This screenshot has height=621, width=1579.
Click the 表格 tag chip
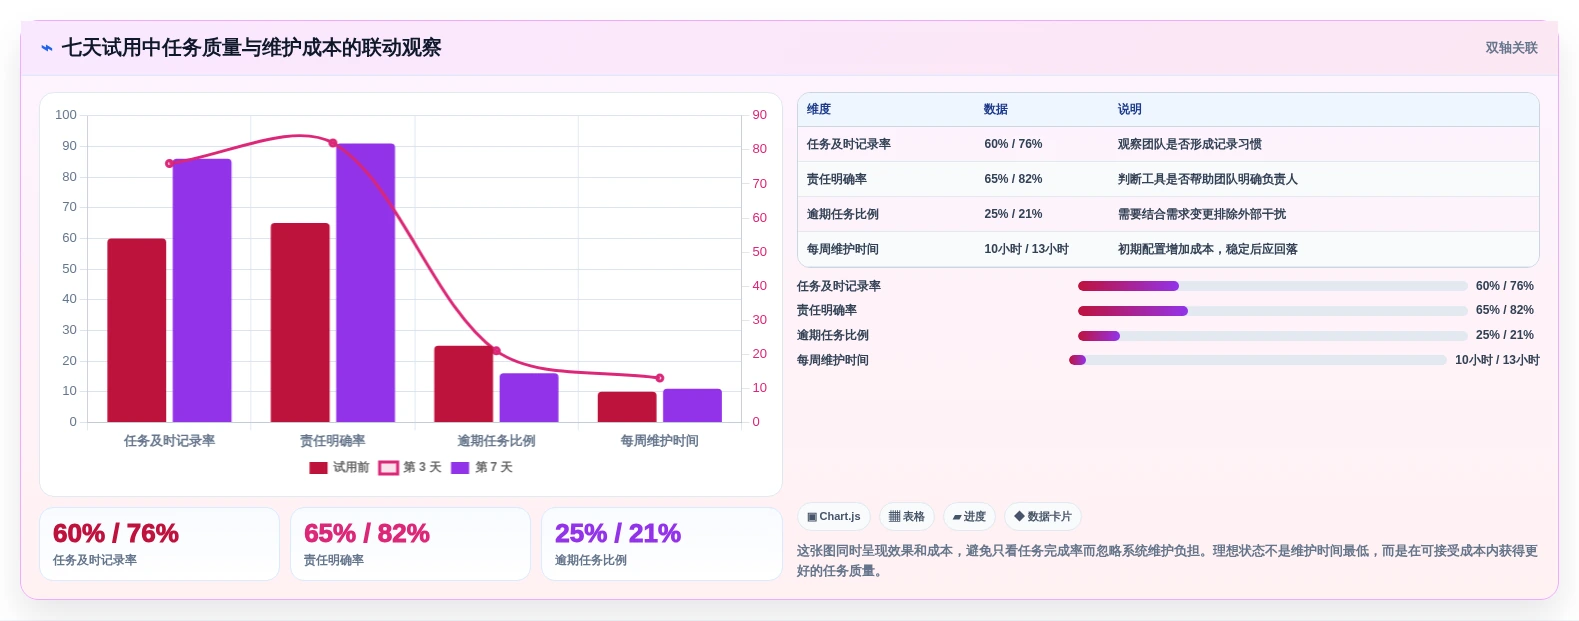tap(907, 517)
